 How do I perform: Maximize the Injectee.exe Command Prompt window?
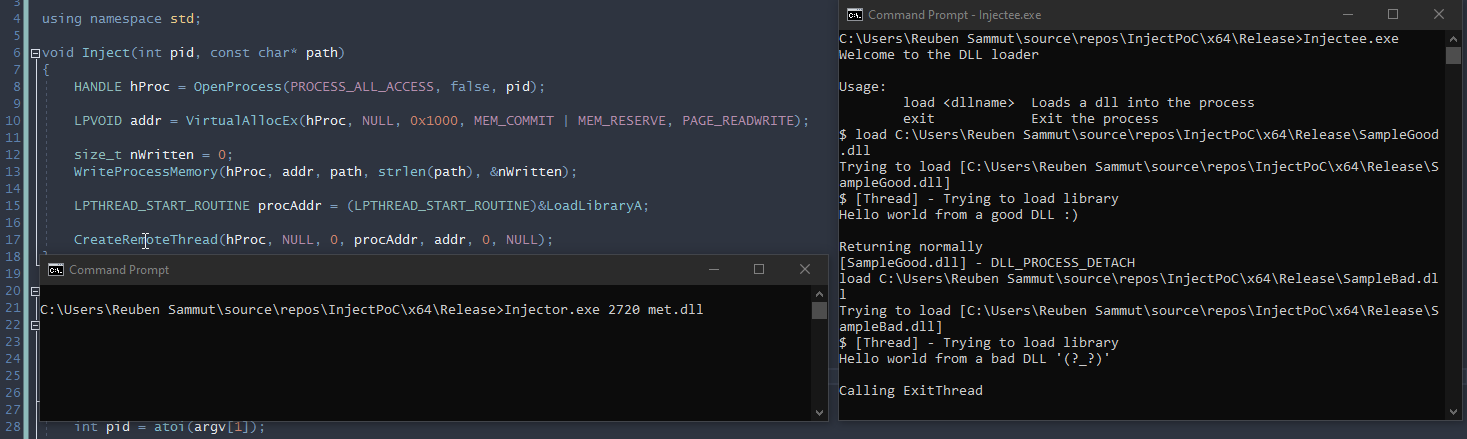(x=1393, y=15)
